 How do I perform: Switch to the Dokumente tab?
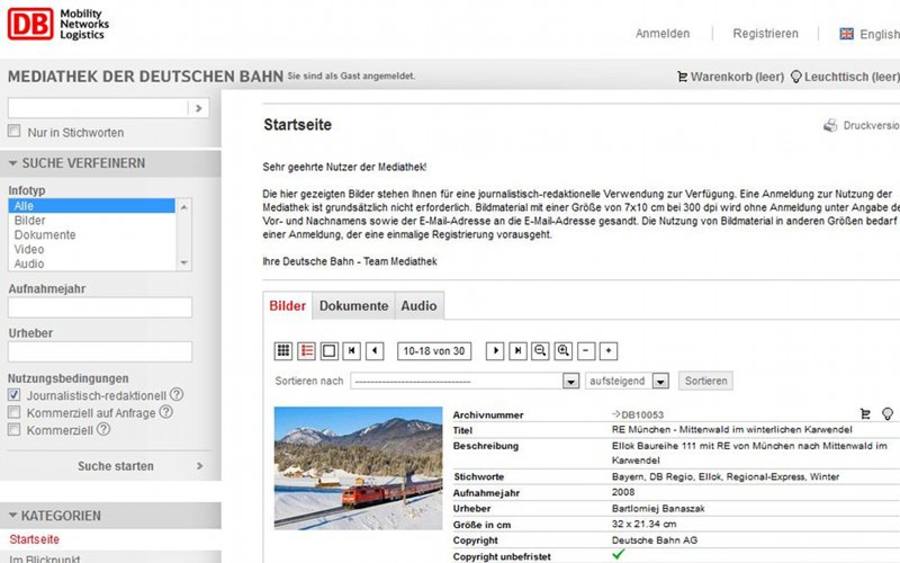click(x=354, y=306)
